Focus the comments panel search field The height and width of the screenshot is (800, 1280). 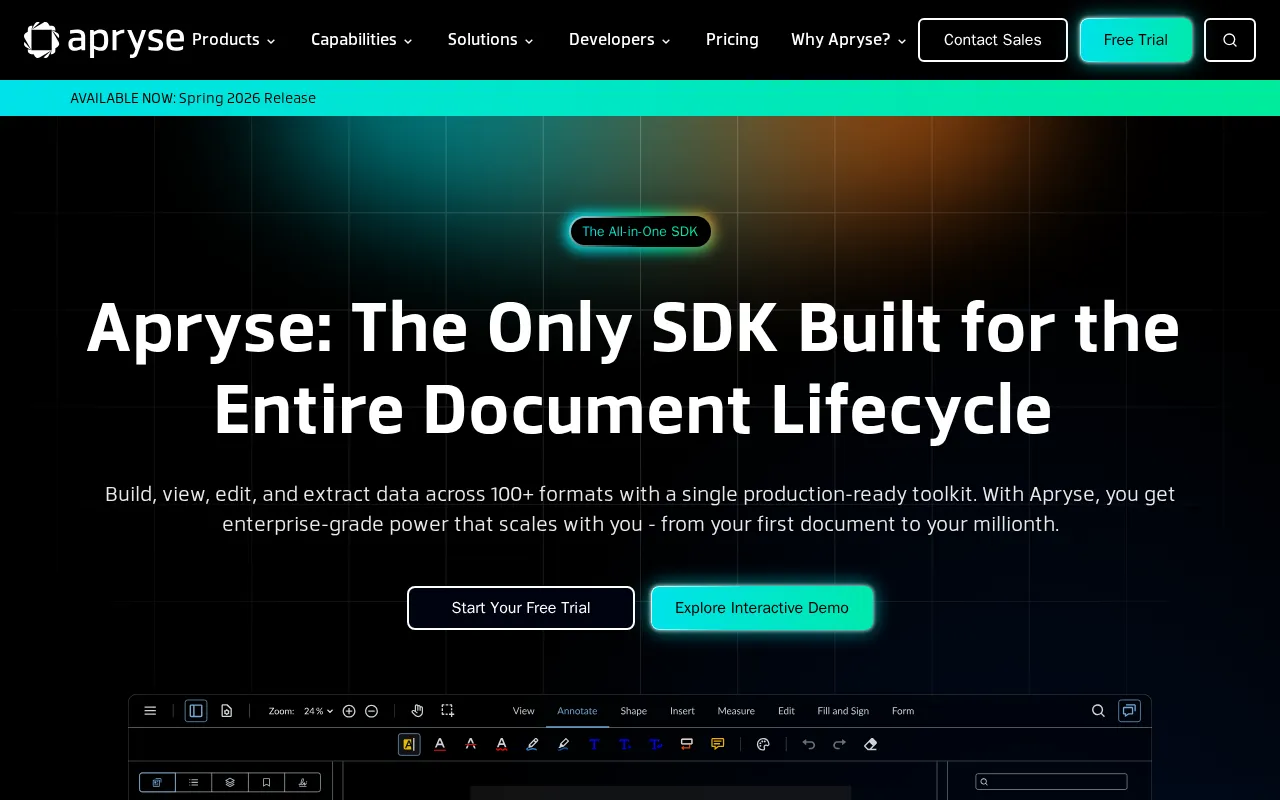[x=1052, y=782]
